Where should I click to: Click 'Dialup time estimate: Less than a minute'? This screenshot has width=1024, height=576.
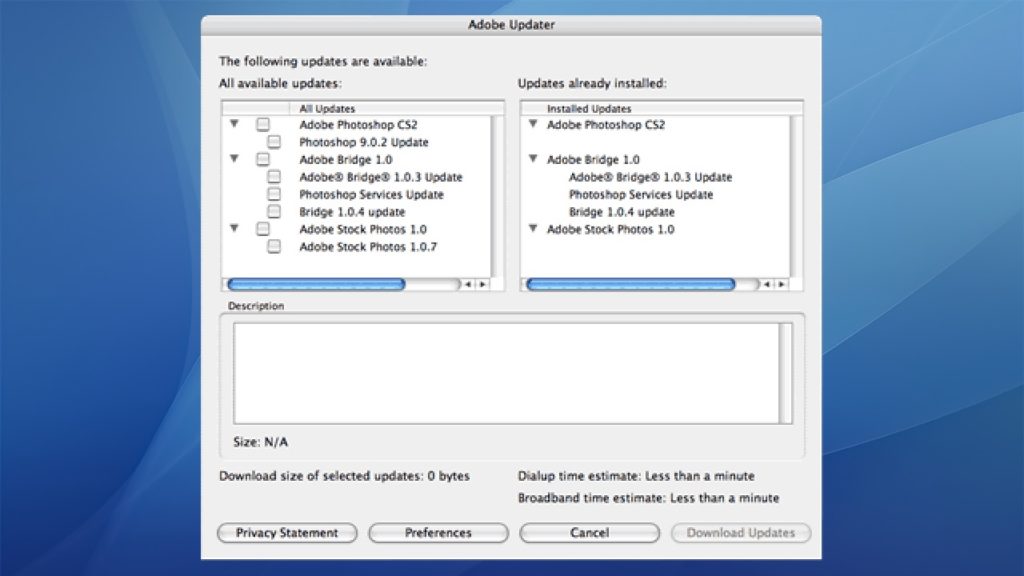point(636,476)
